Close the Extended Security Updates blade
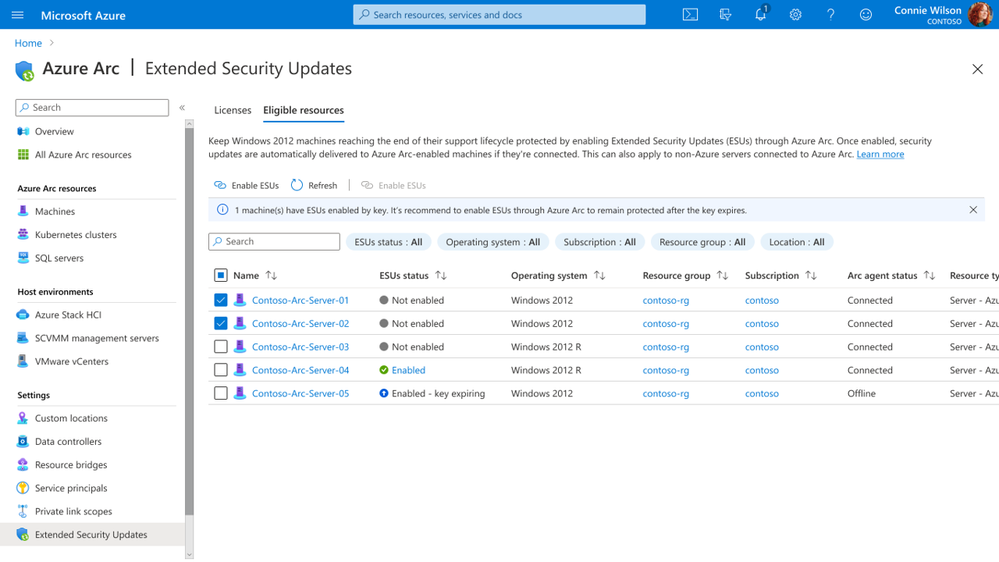 coord(977,69)
